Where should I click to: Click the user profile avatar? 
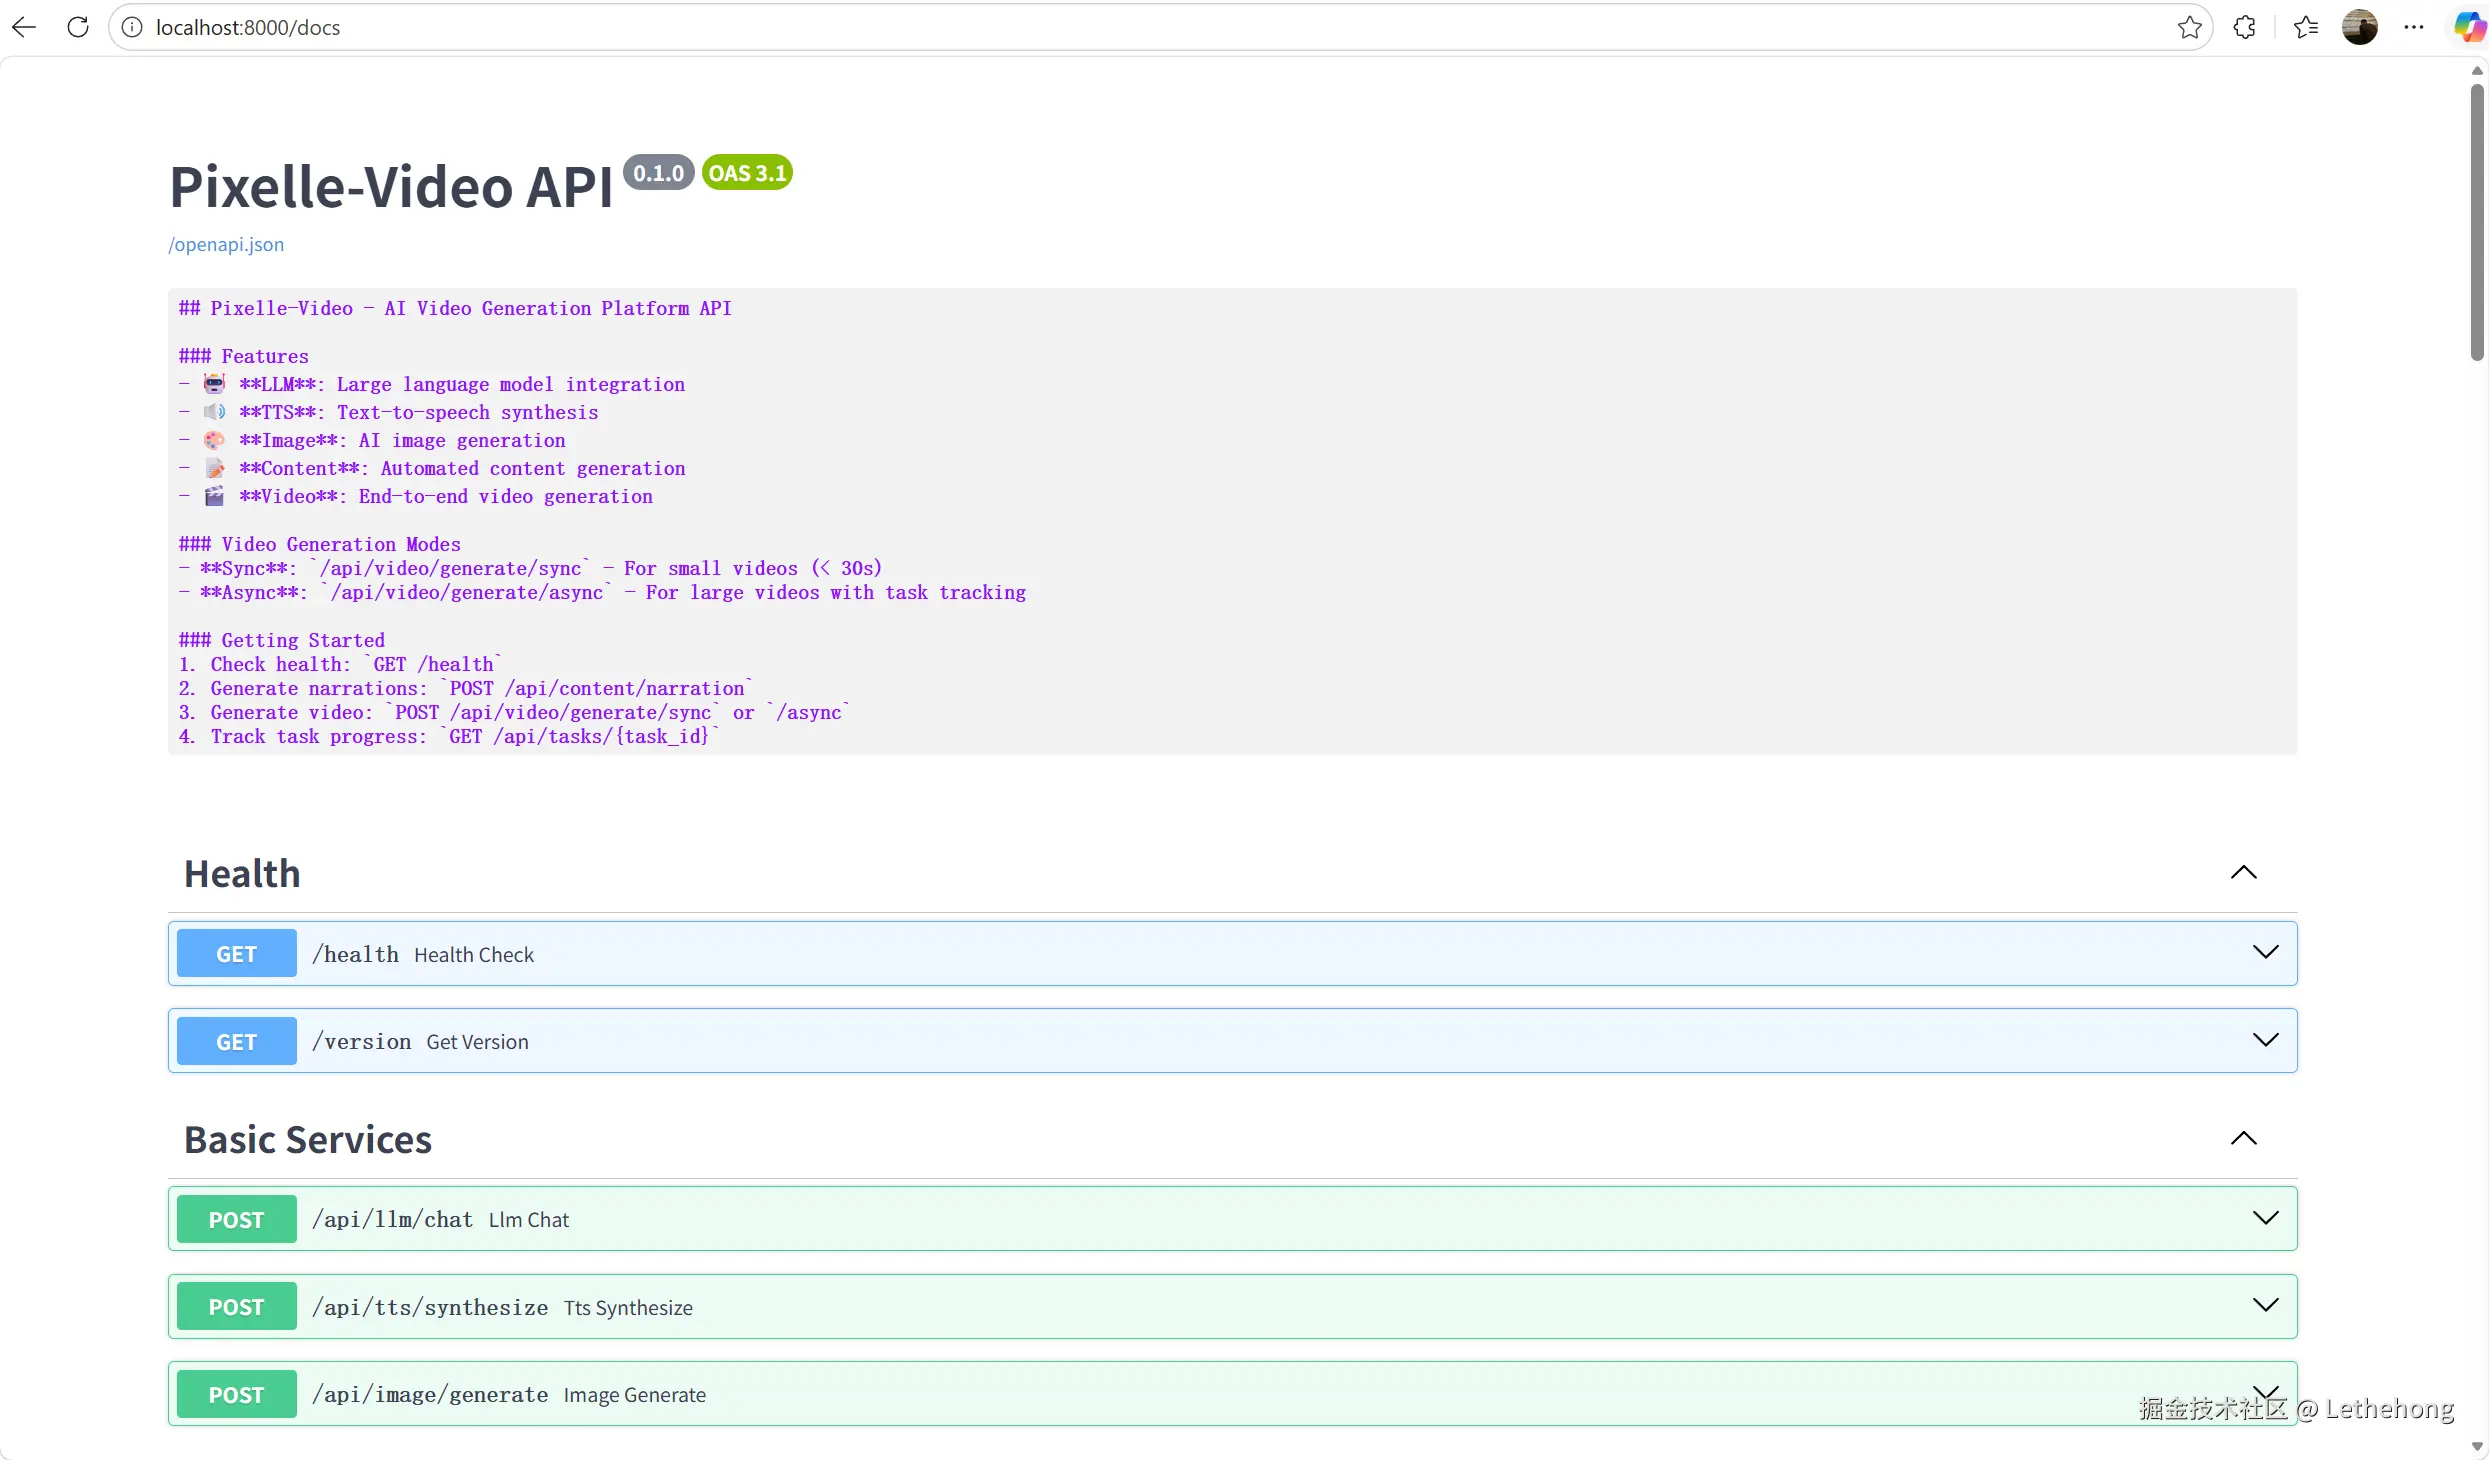2360,27
